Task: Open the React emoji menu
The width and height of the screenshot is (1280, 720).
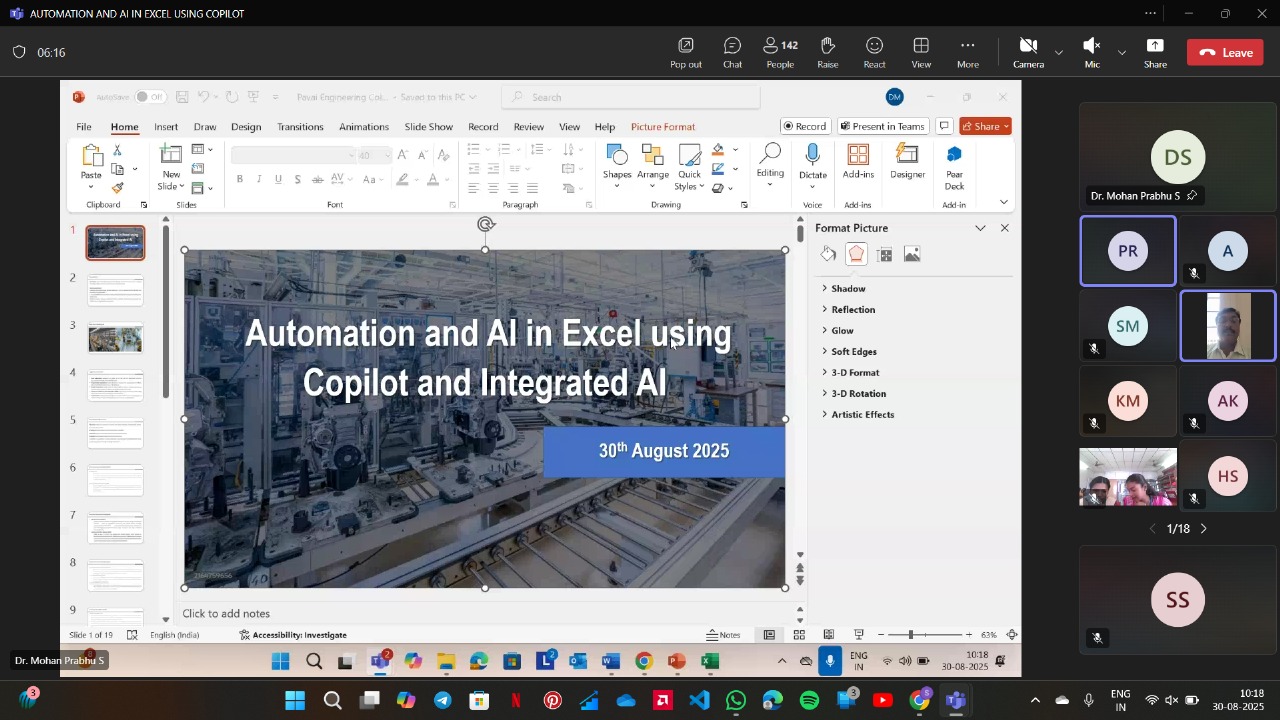Action: [x=874, y=52]
